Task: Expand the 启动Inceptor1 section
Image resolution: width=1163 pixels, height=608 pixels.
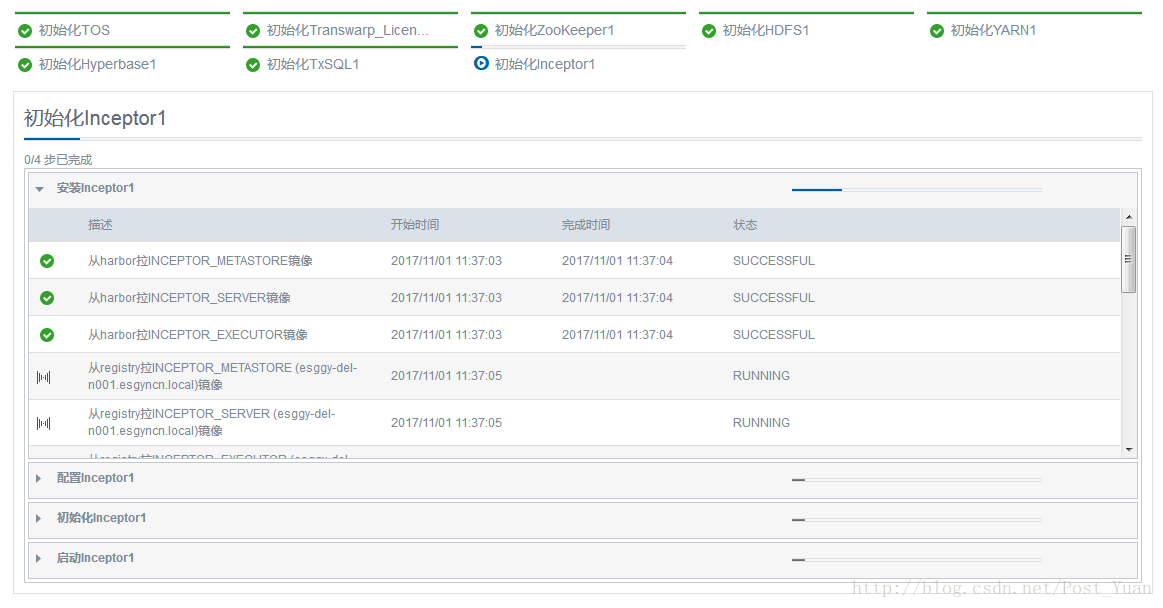Action: (x=39, y=558)
